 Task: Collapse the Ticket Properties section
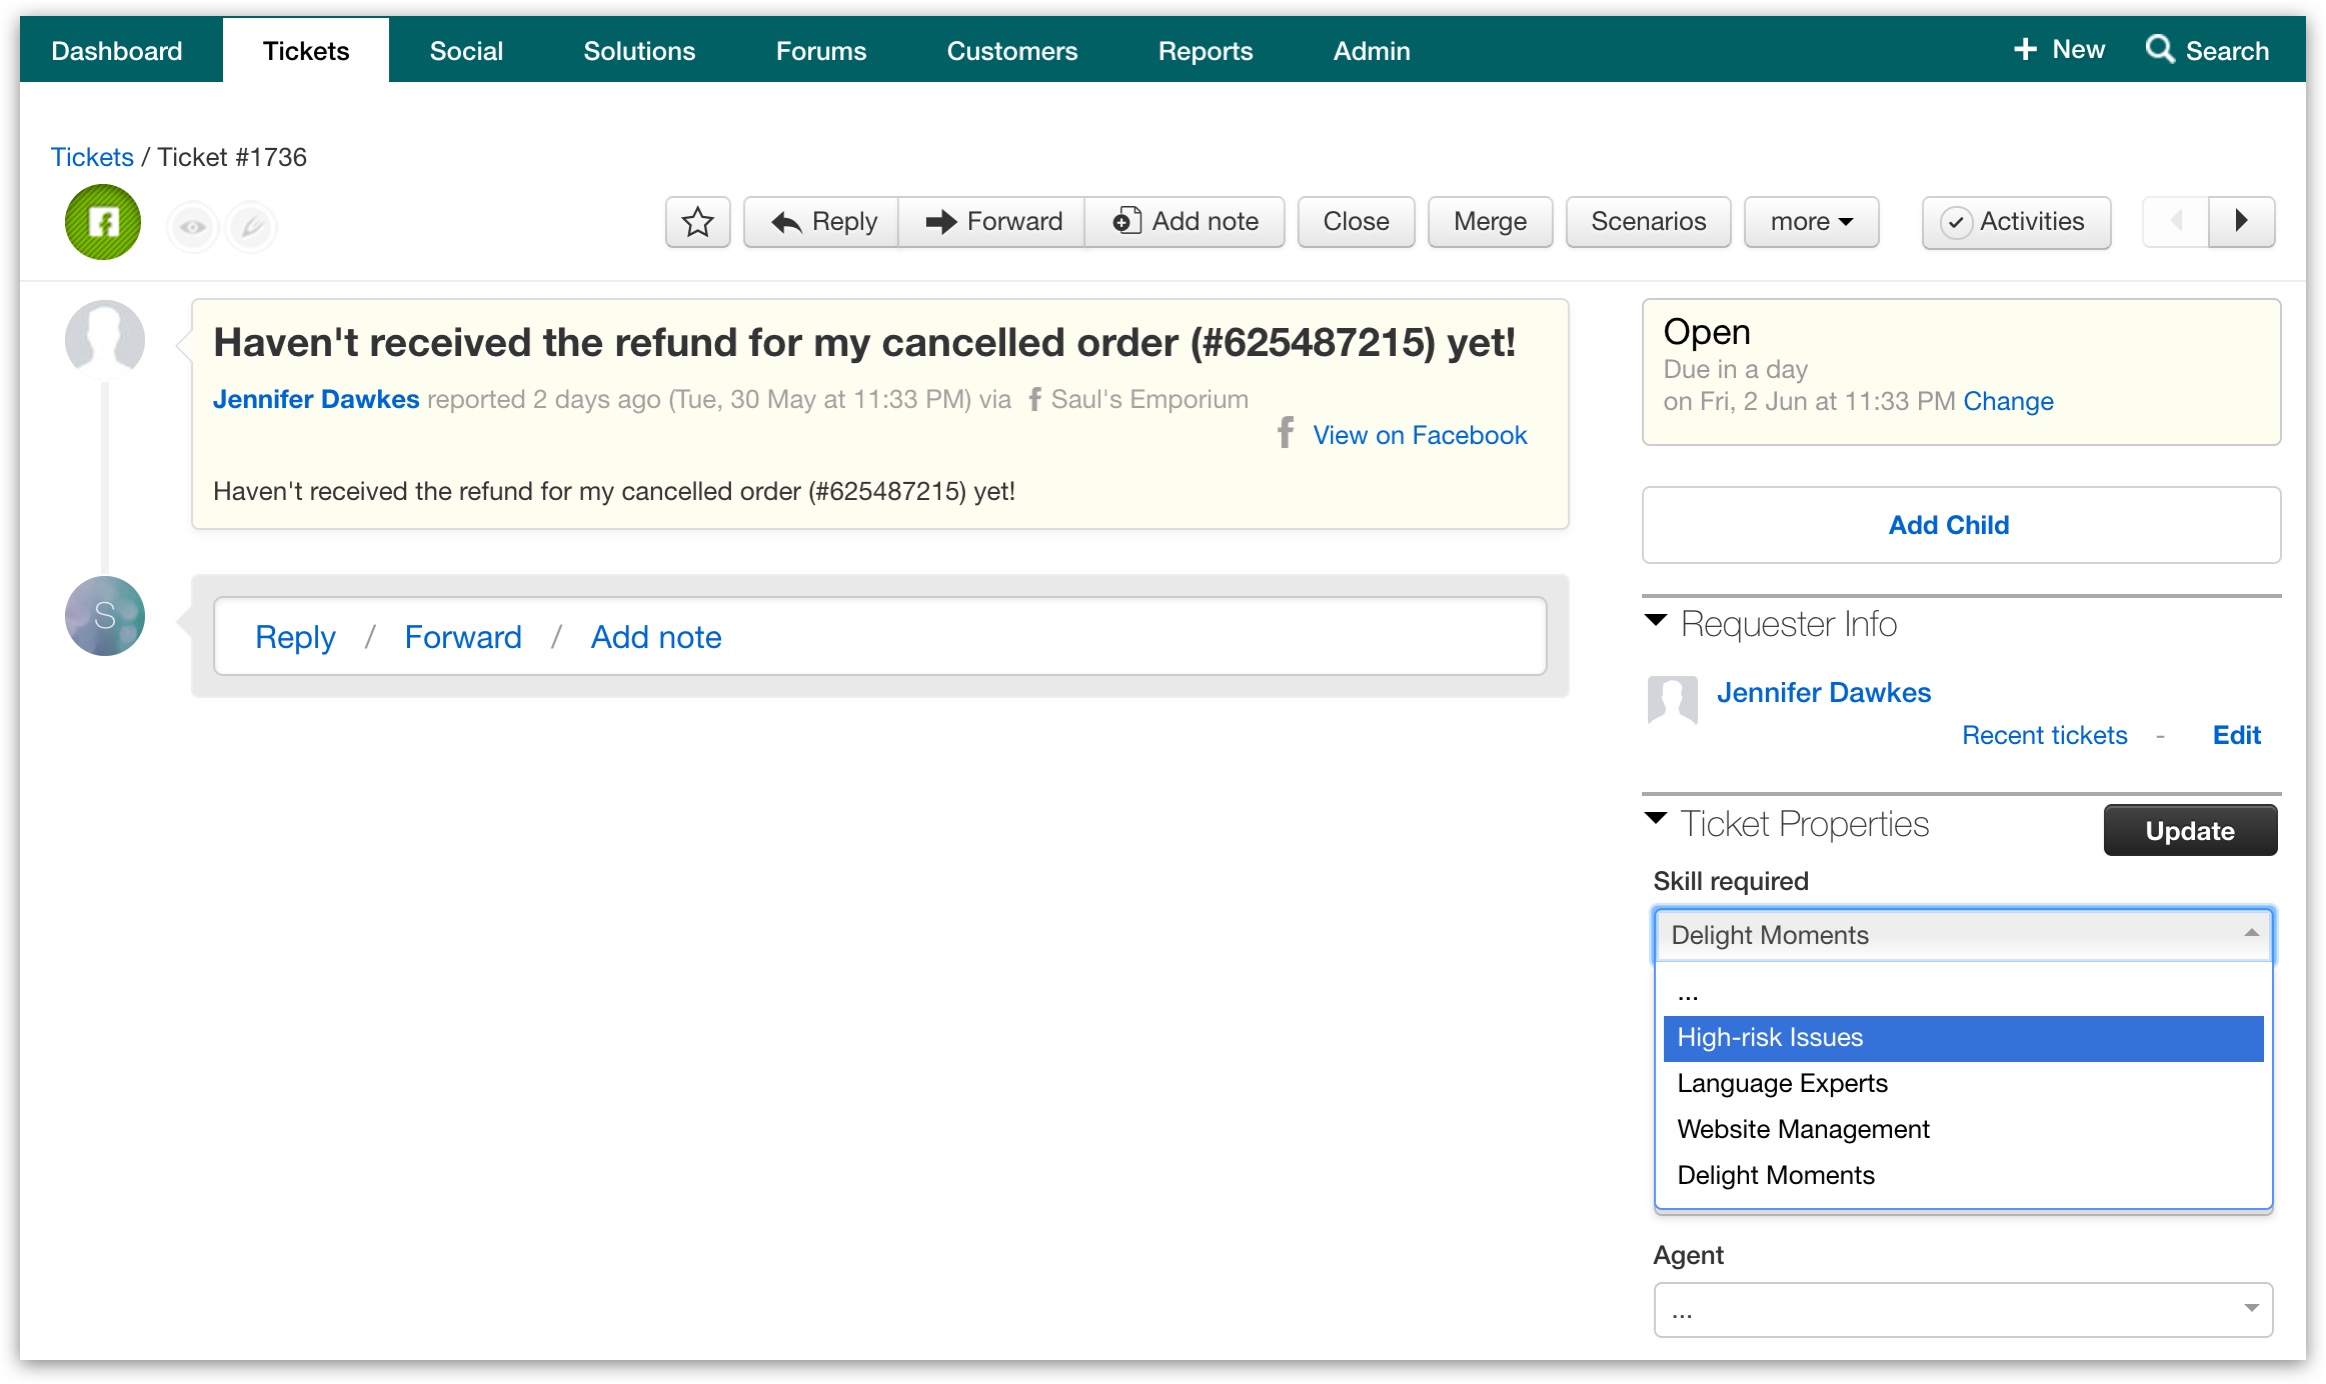(1655, 820)
